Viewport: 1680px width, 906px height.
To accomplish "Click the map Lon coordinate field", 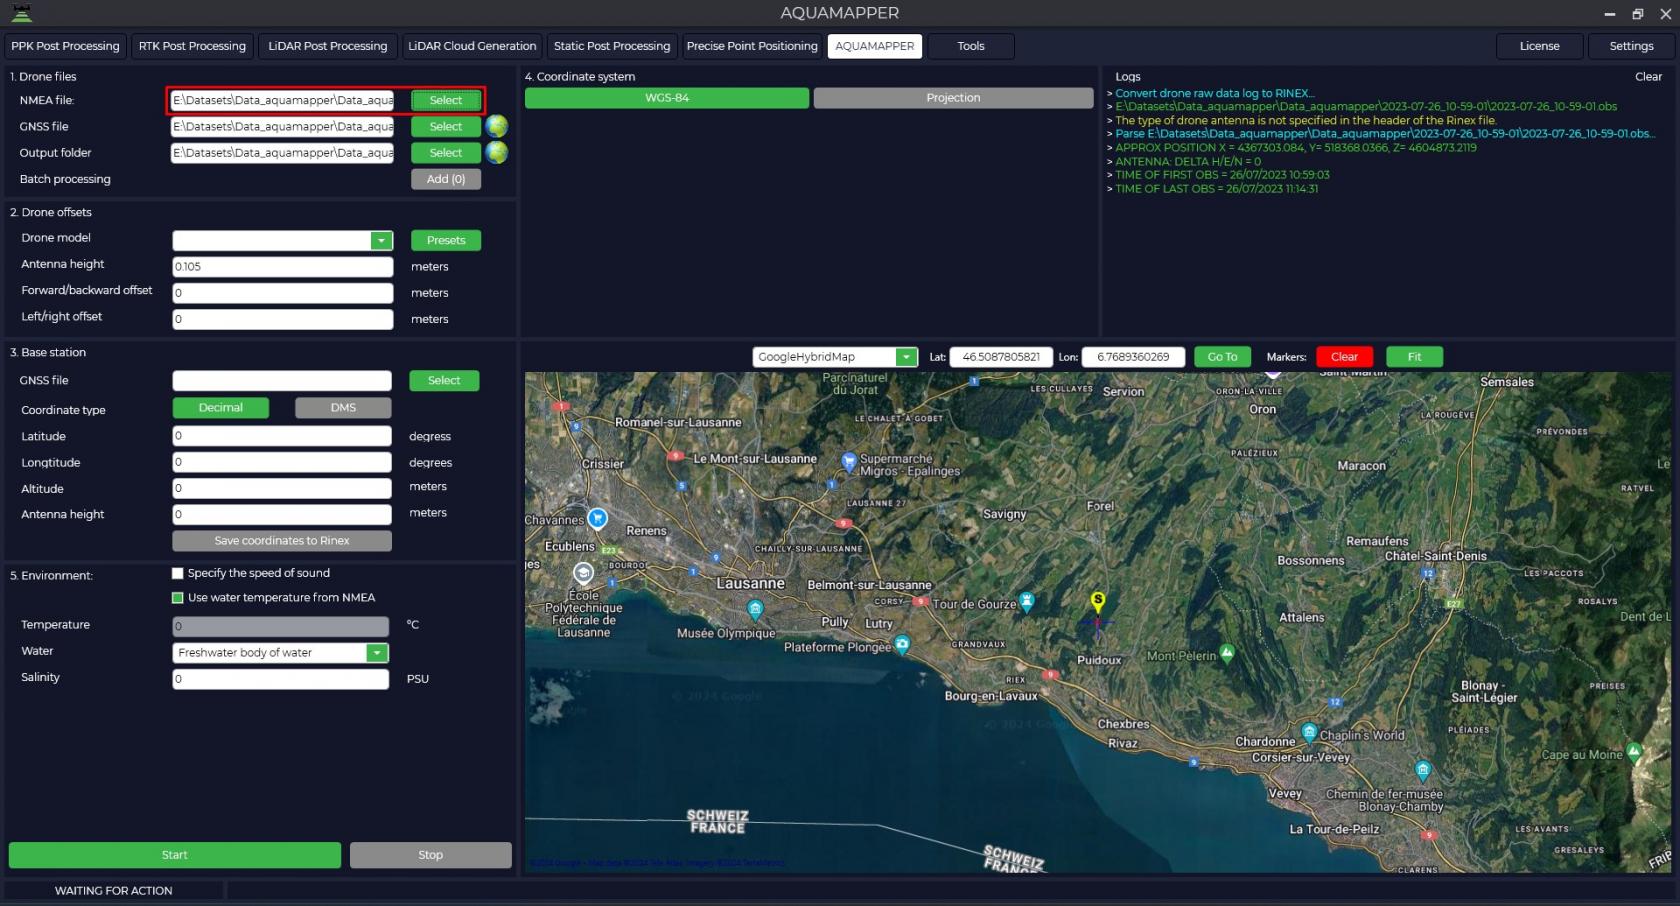I will pos(1133,357).
